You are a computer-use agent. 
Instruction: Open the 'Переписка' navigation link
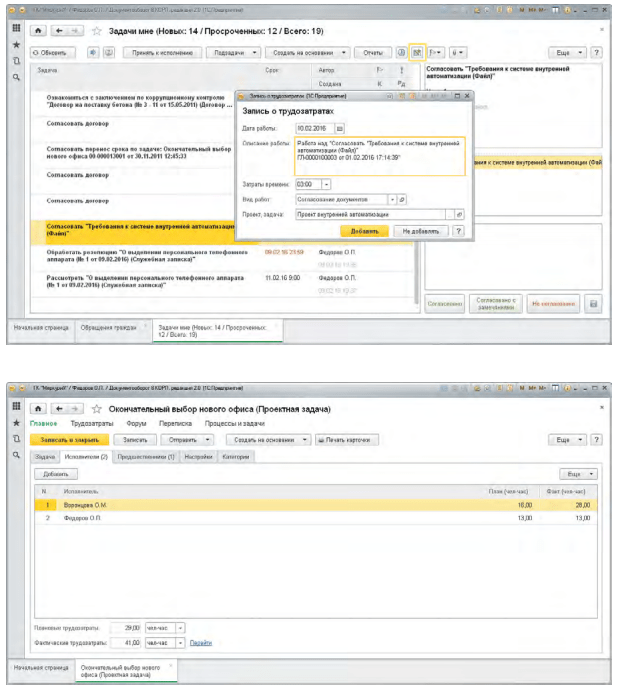click(x=175, y=424)
